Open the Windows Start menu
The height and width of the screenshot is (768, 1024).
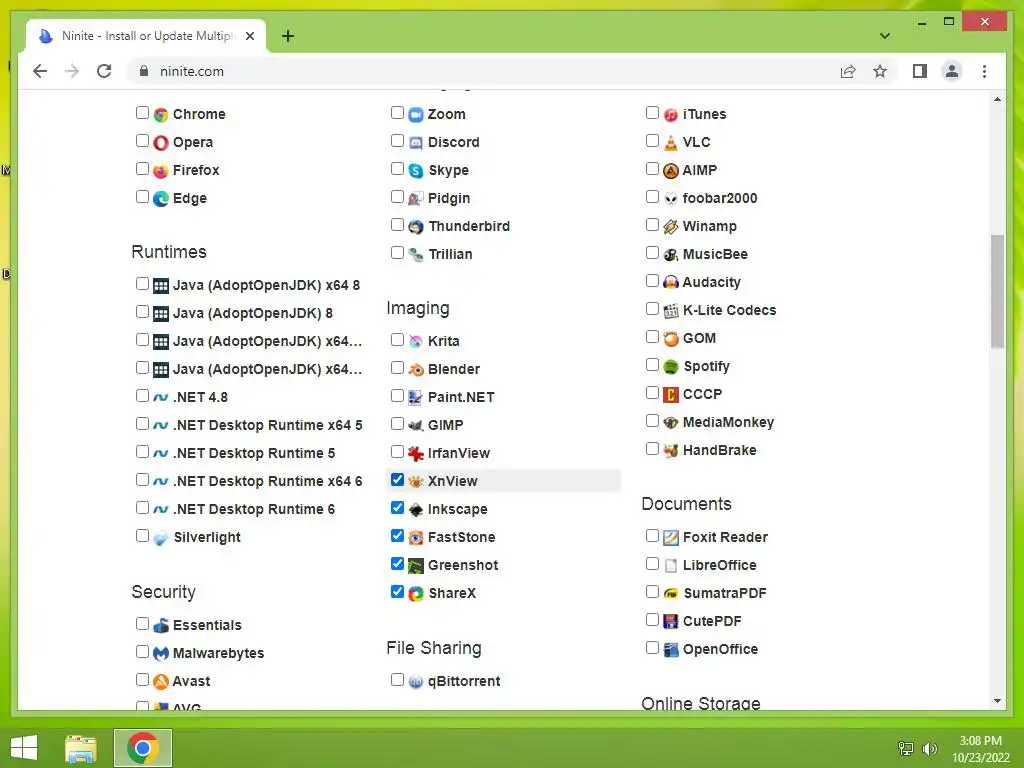(x=25, y=748)
